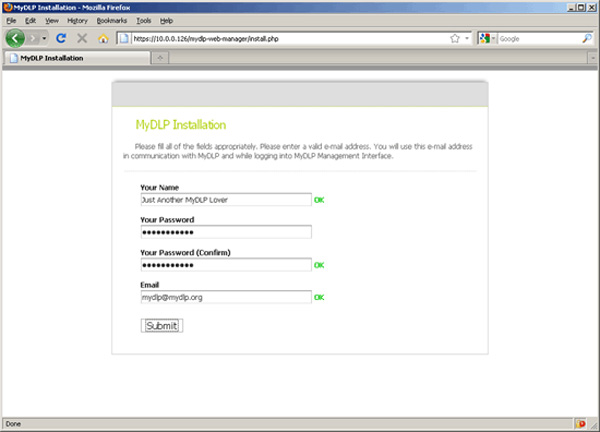600x432 pixels.
Task: Open the File menu
Action: pyautogui.click(x=11, y=21)
